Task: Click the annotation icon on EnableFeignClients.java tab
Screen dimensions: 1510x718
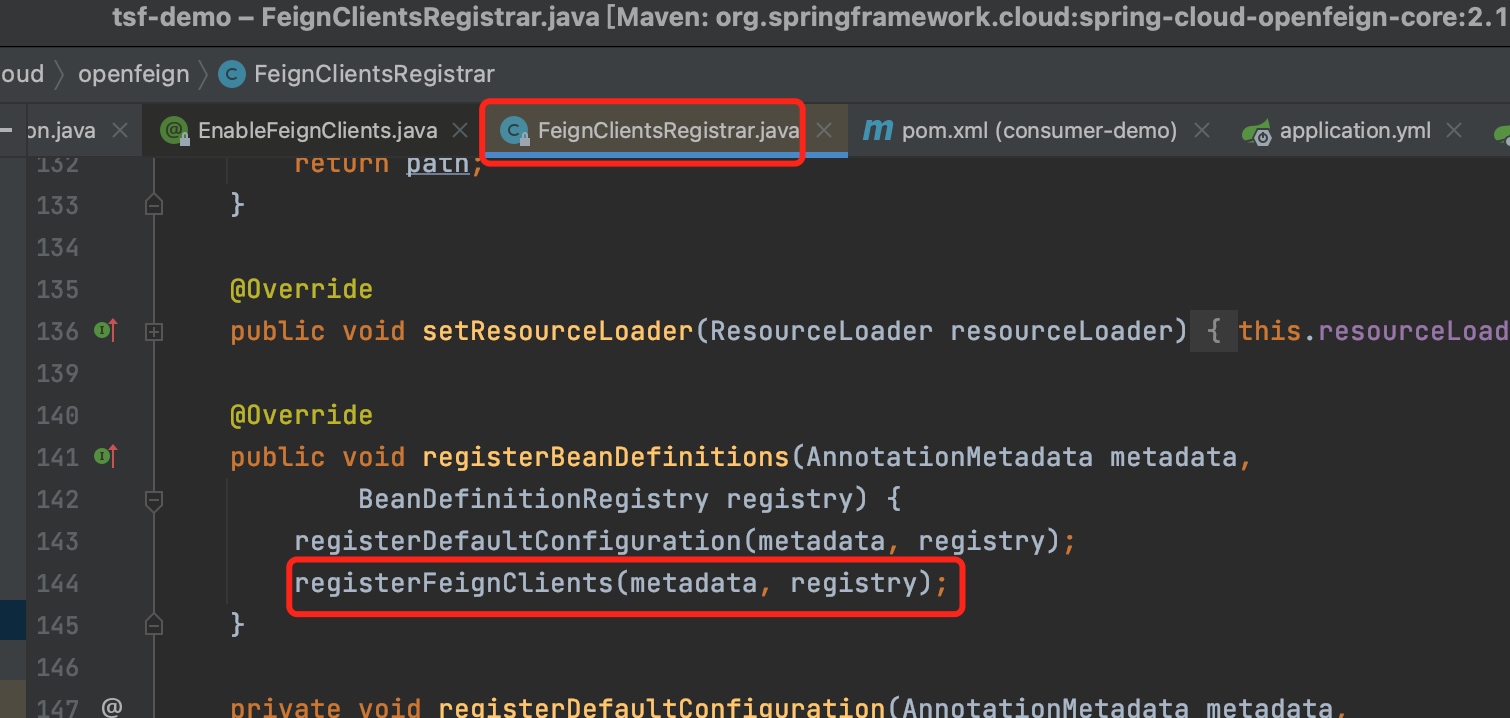Action: [x=175, y=130]
